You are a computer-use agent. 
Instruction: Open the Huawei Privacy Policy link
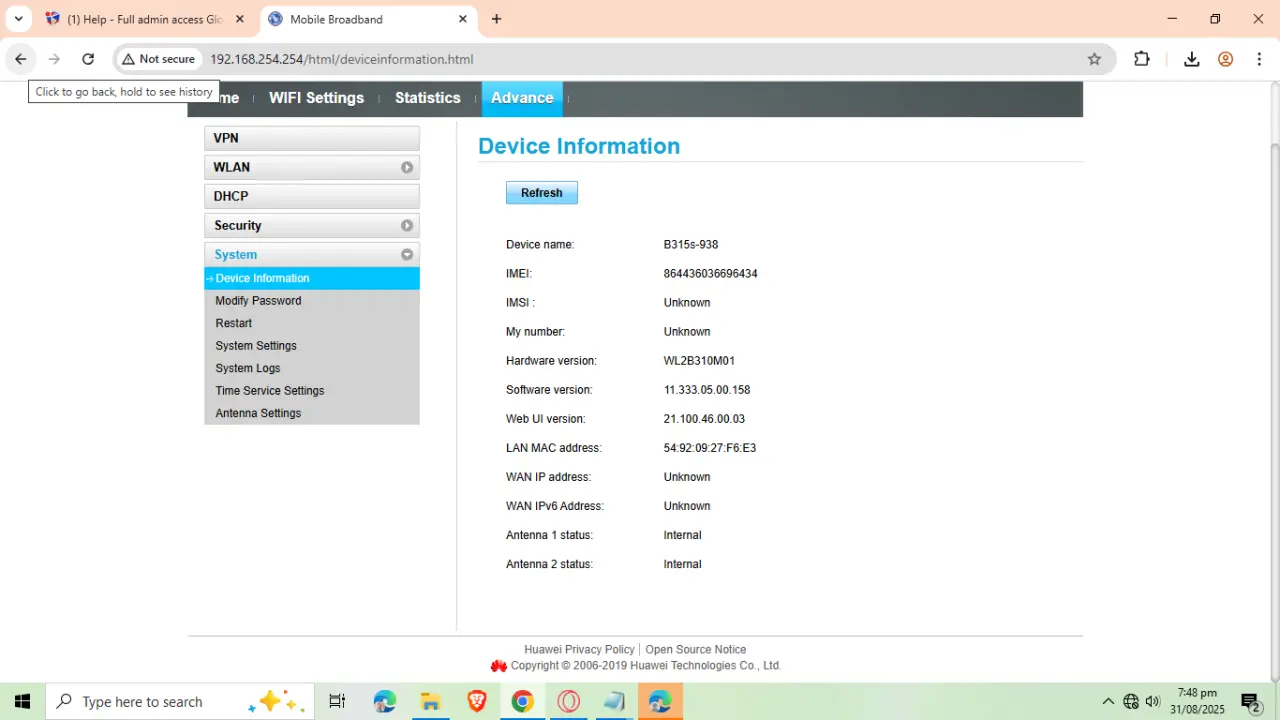(579, 649)
